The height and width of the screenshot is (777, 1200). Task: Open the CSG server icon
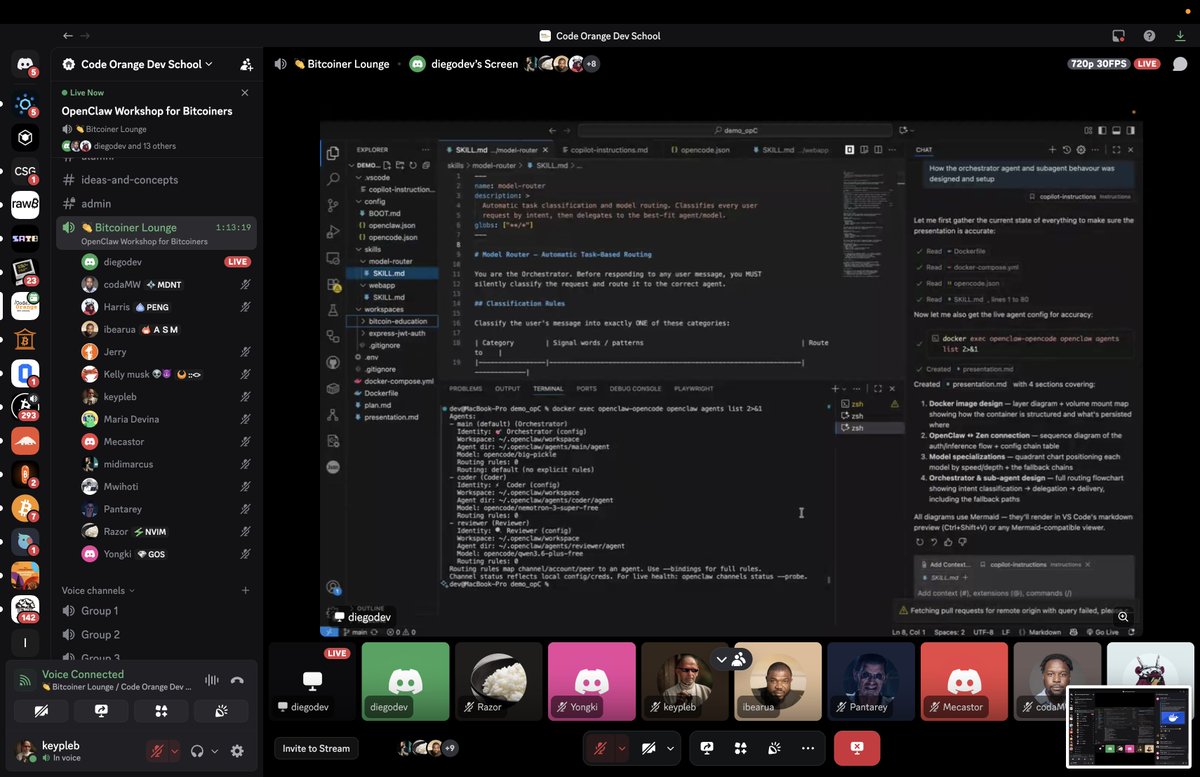[25, 172]
